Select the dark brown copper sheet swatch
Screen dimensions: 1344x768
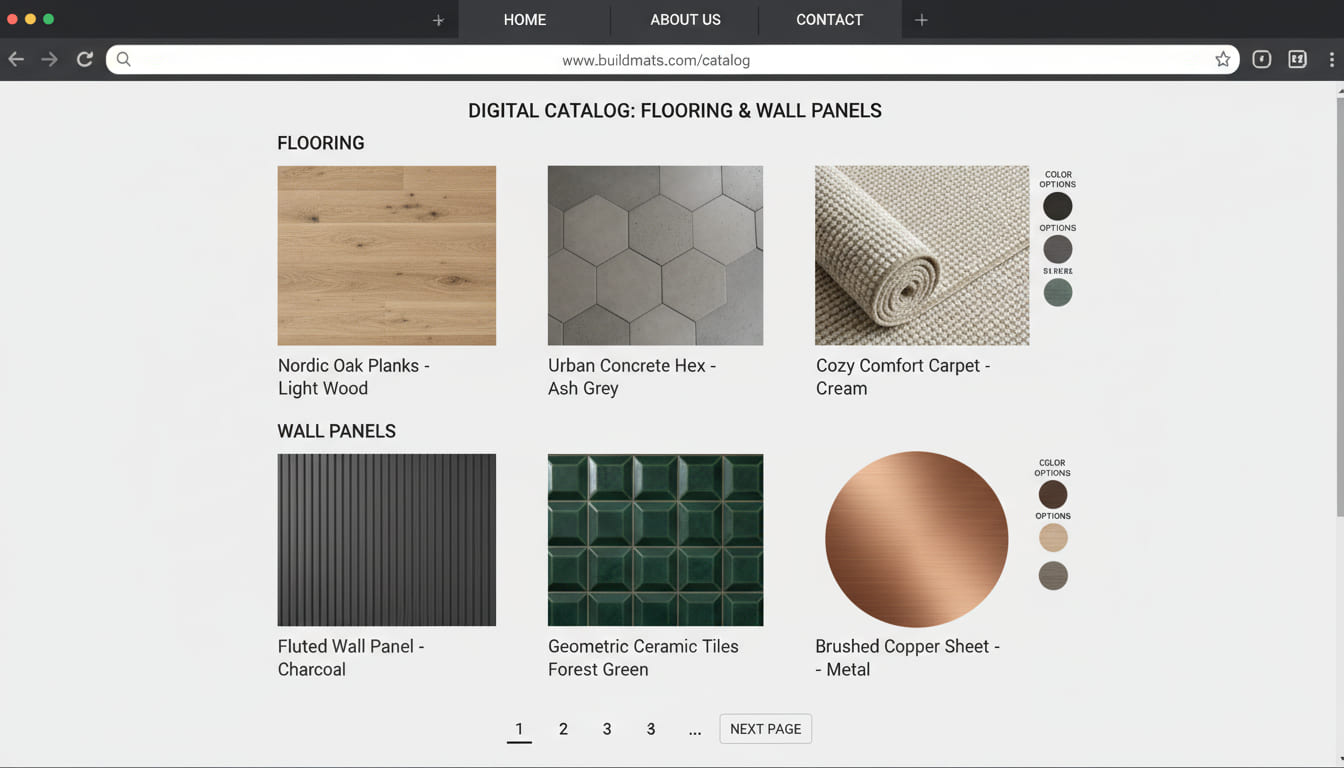tap(1052, 494)
